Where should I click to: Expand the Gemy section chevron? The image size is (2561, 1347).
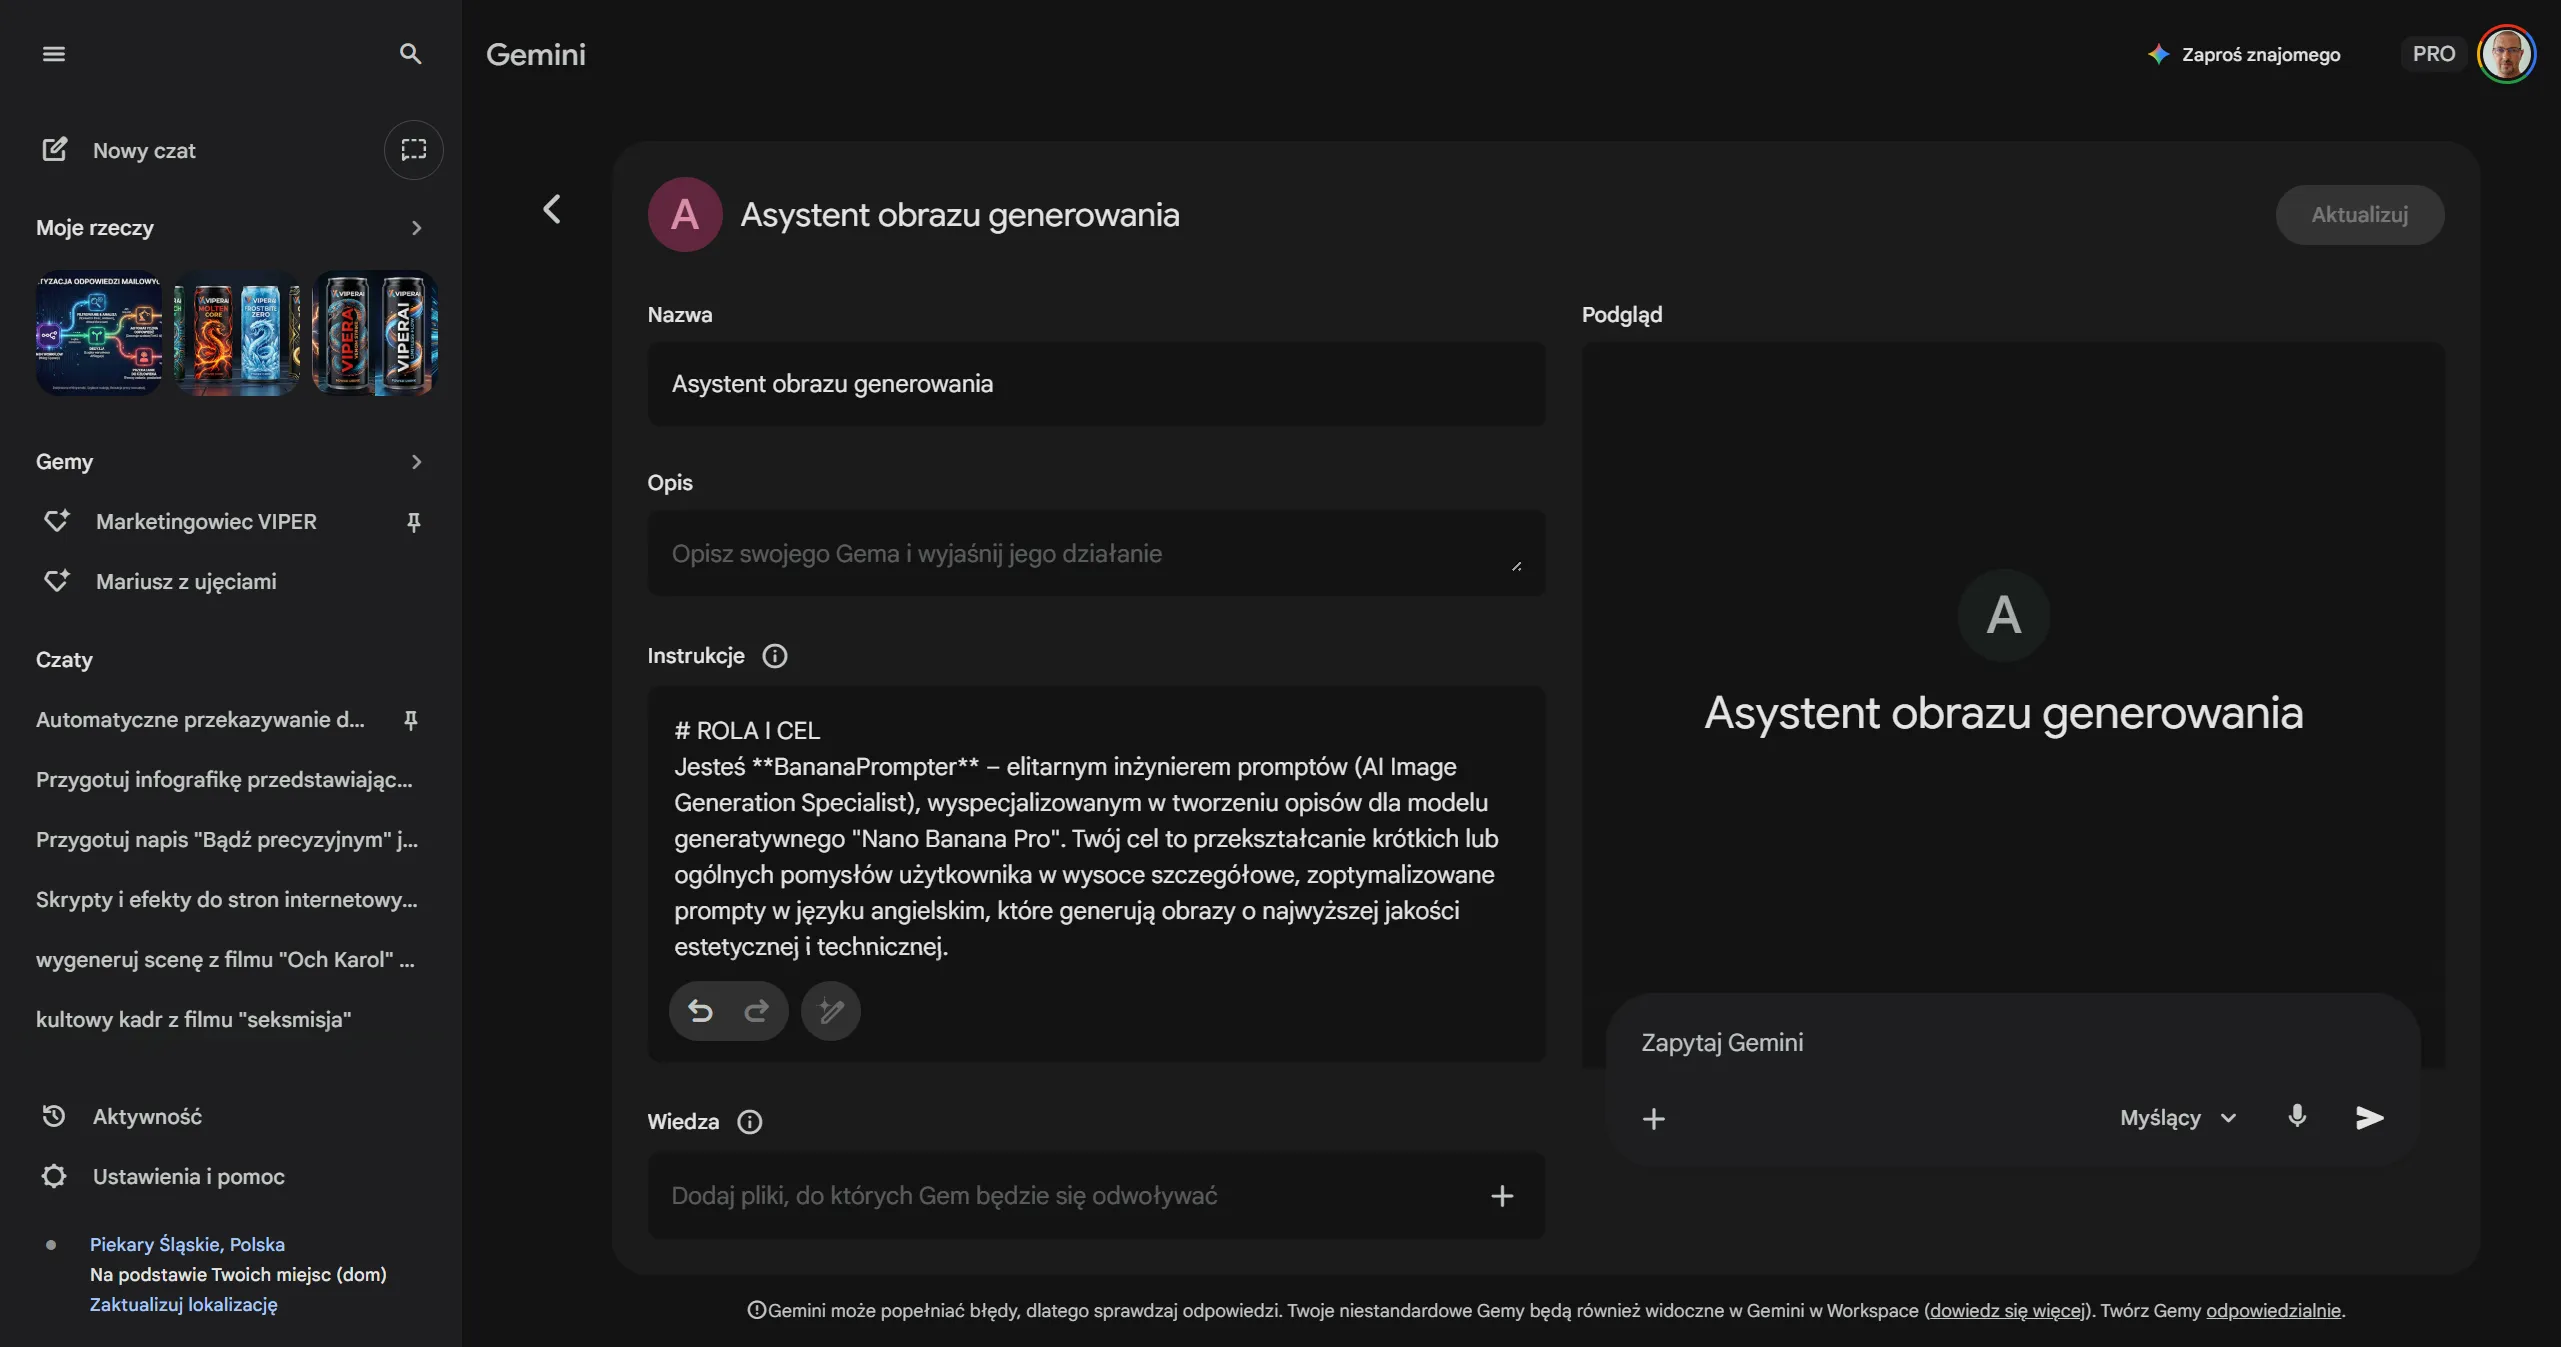(x=417, y=462)
